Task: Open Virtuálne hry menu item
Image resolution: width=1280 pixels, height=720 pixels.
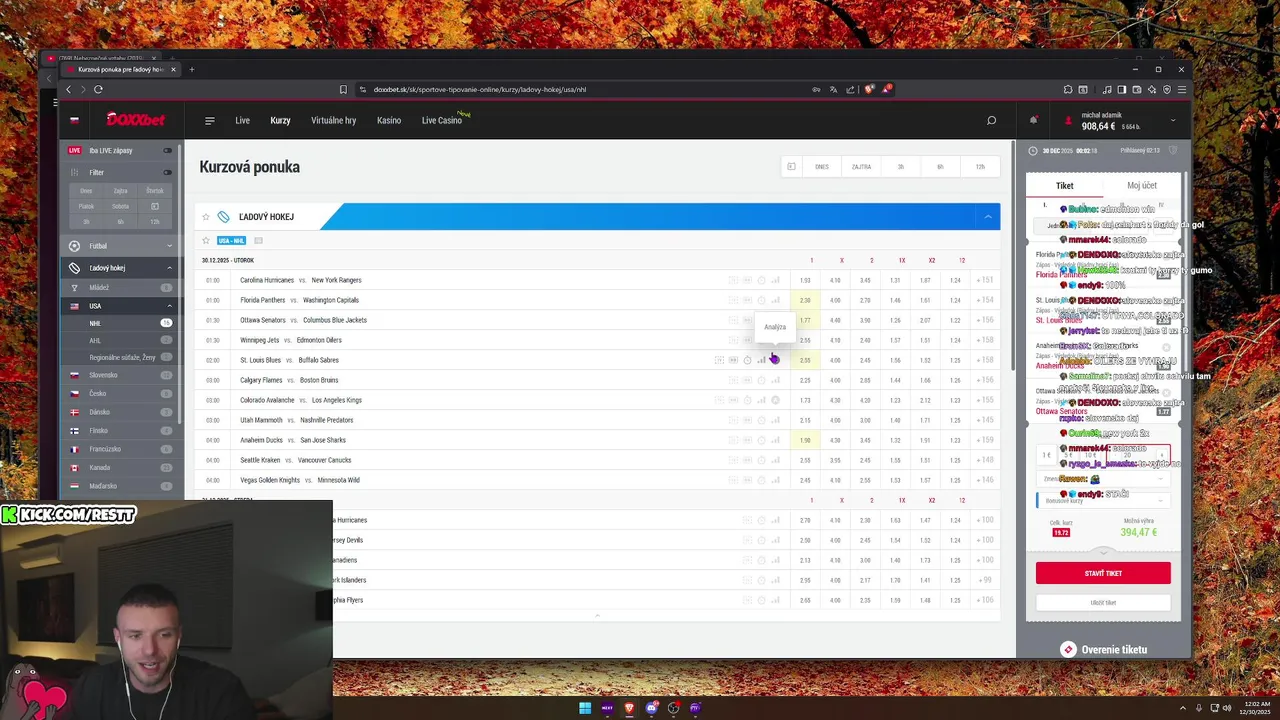Action: coord(334,121)
